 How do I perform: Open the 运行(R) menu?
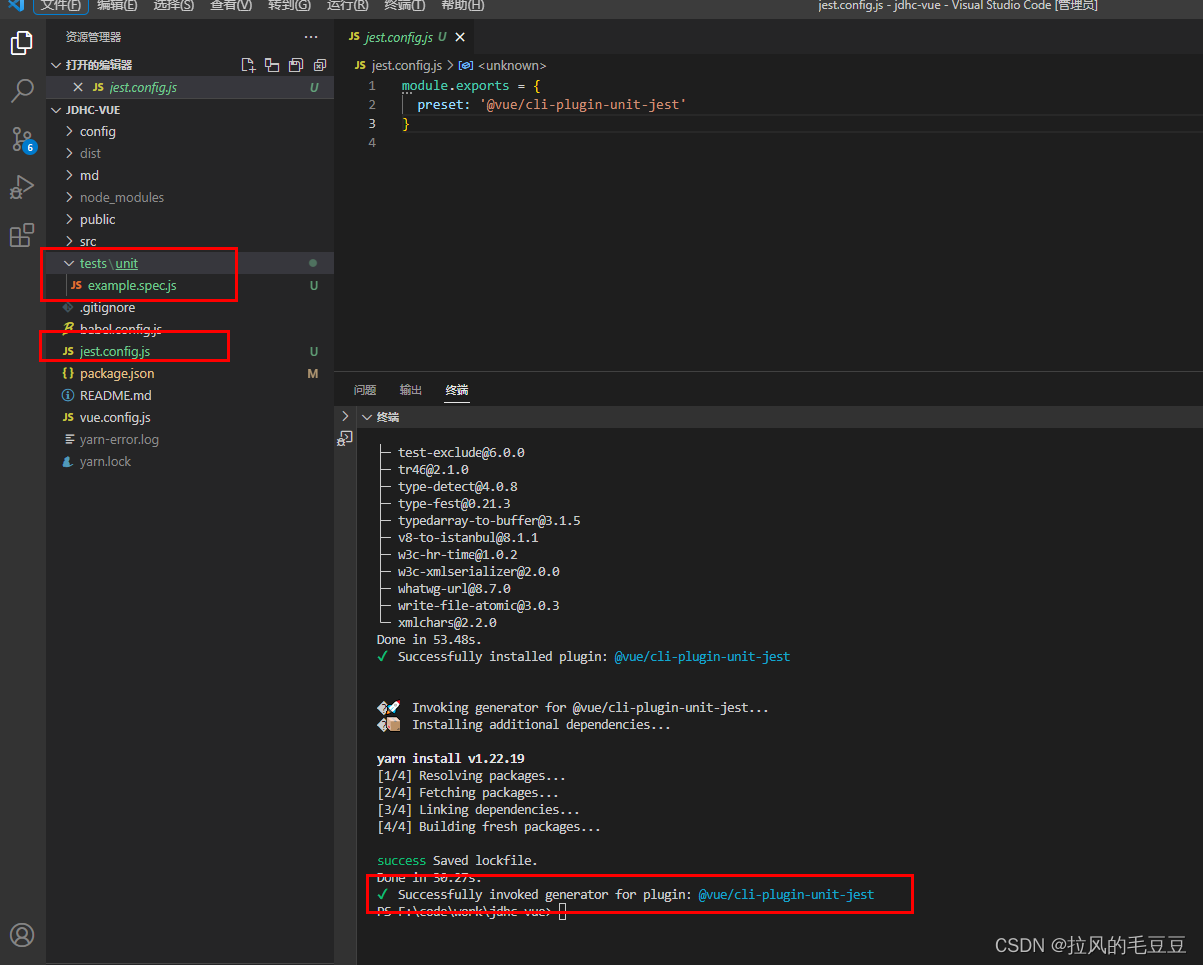coord(347,6)
